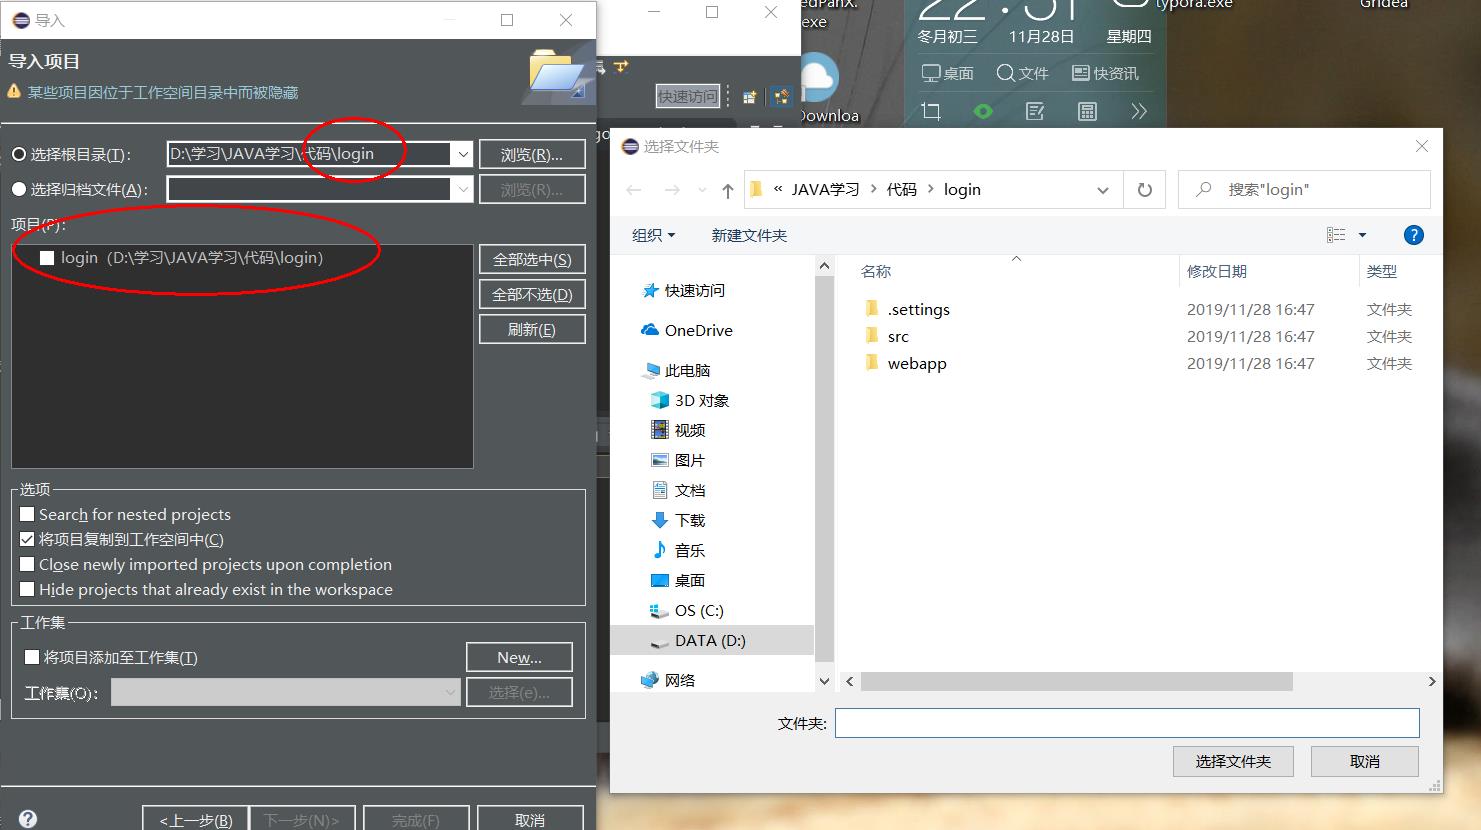Go back with the previous step button
The image size is (1481, 830).
point(195,819)
